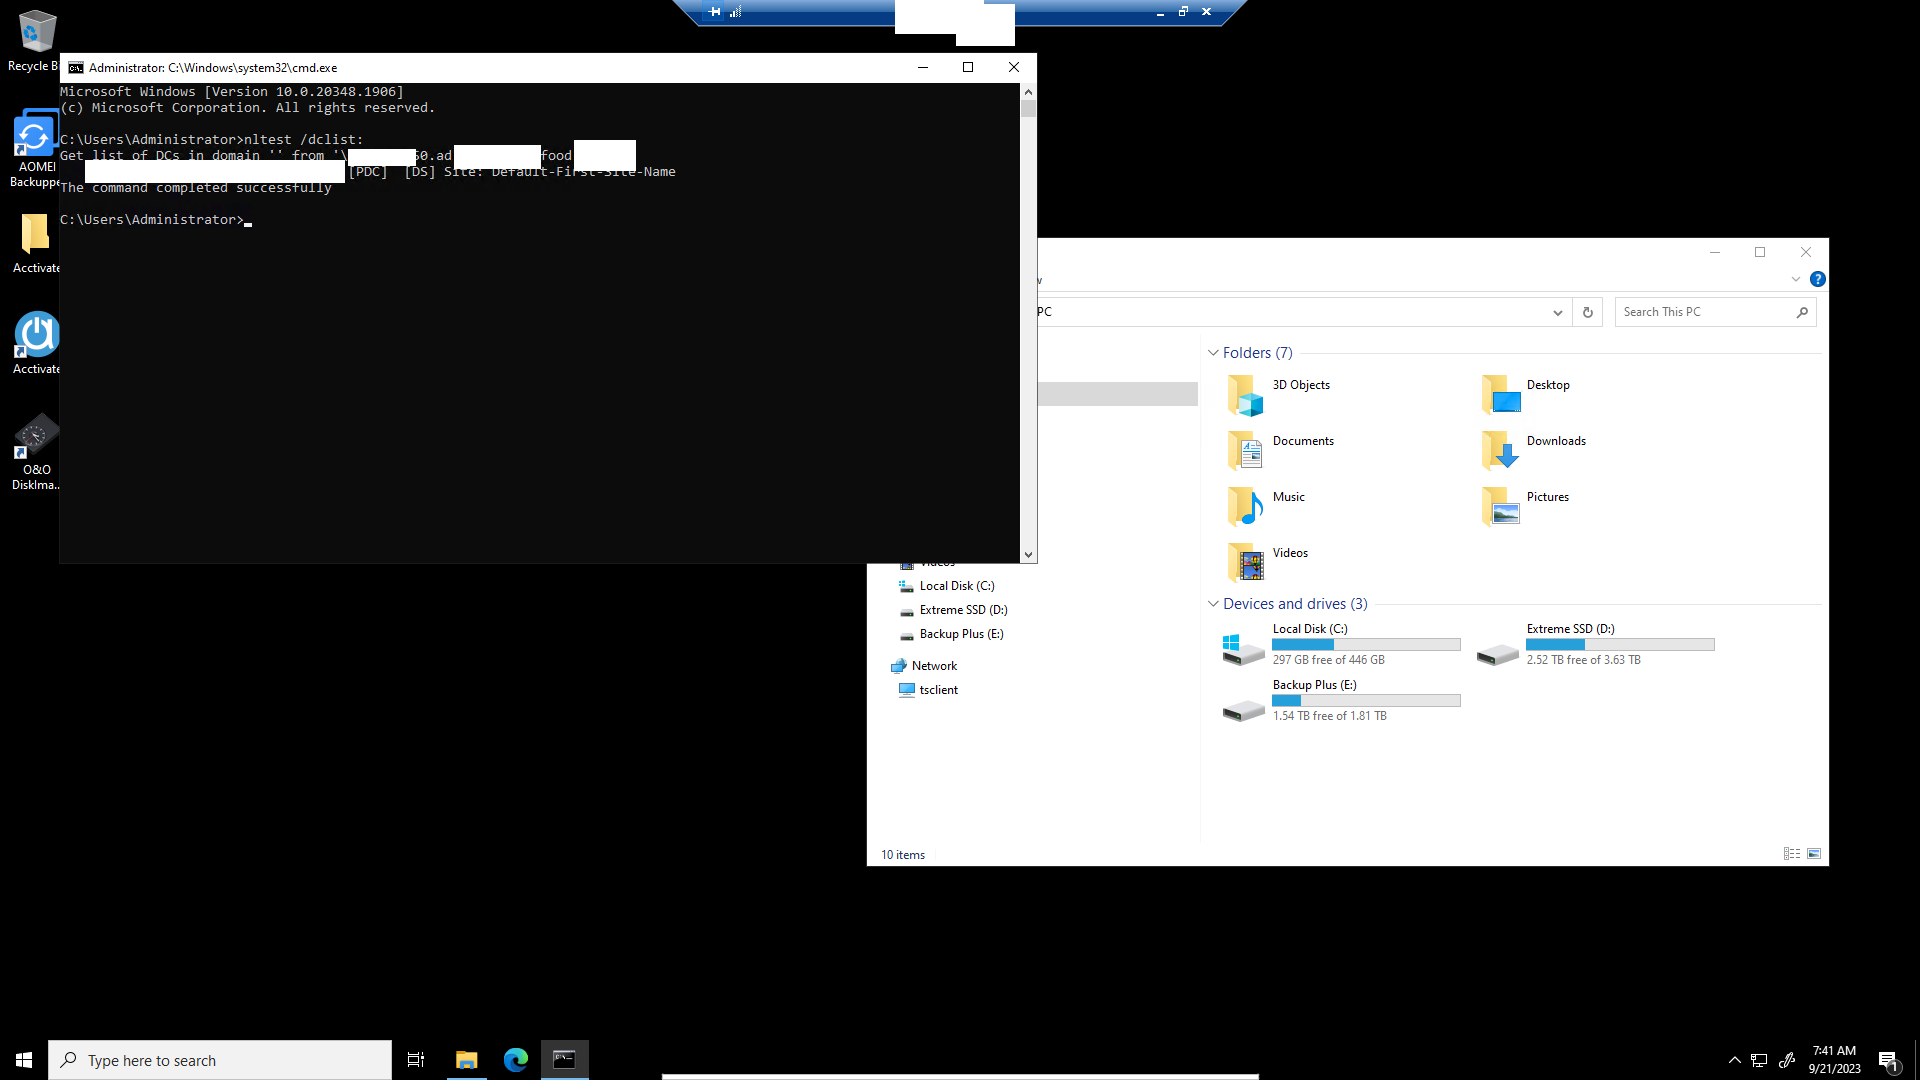Click the address bar refresh button
This screenshot has height=1080, width=1920.
pyautogui.click(x=1587, y=313)
